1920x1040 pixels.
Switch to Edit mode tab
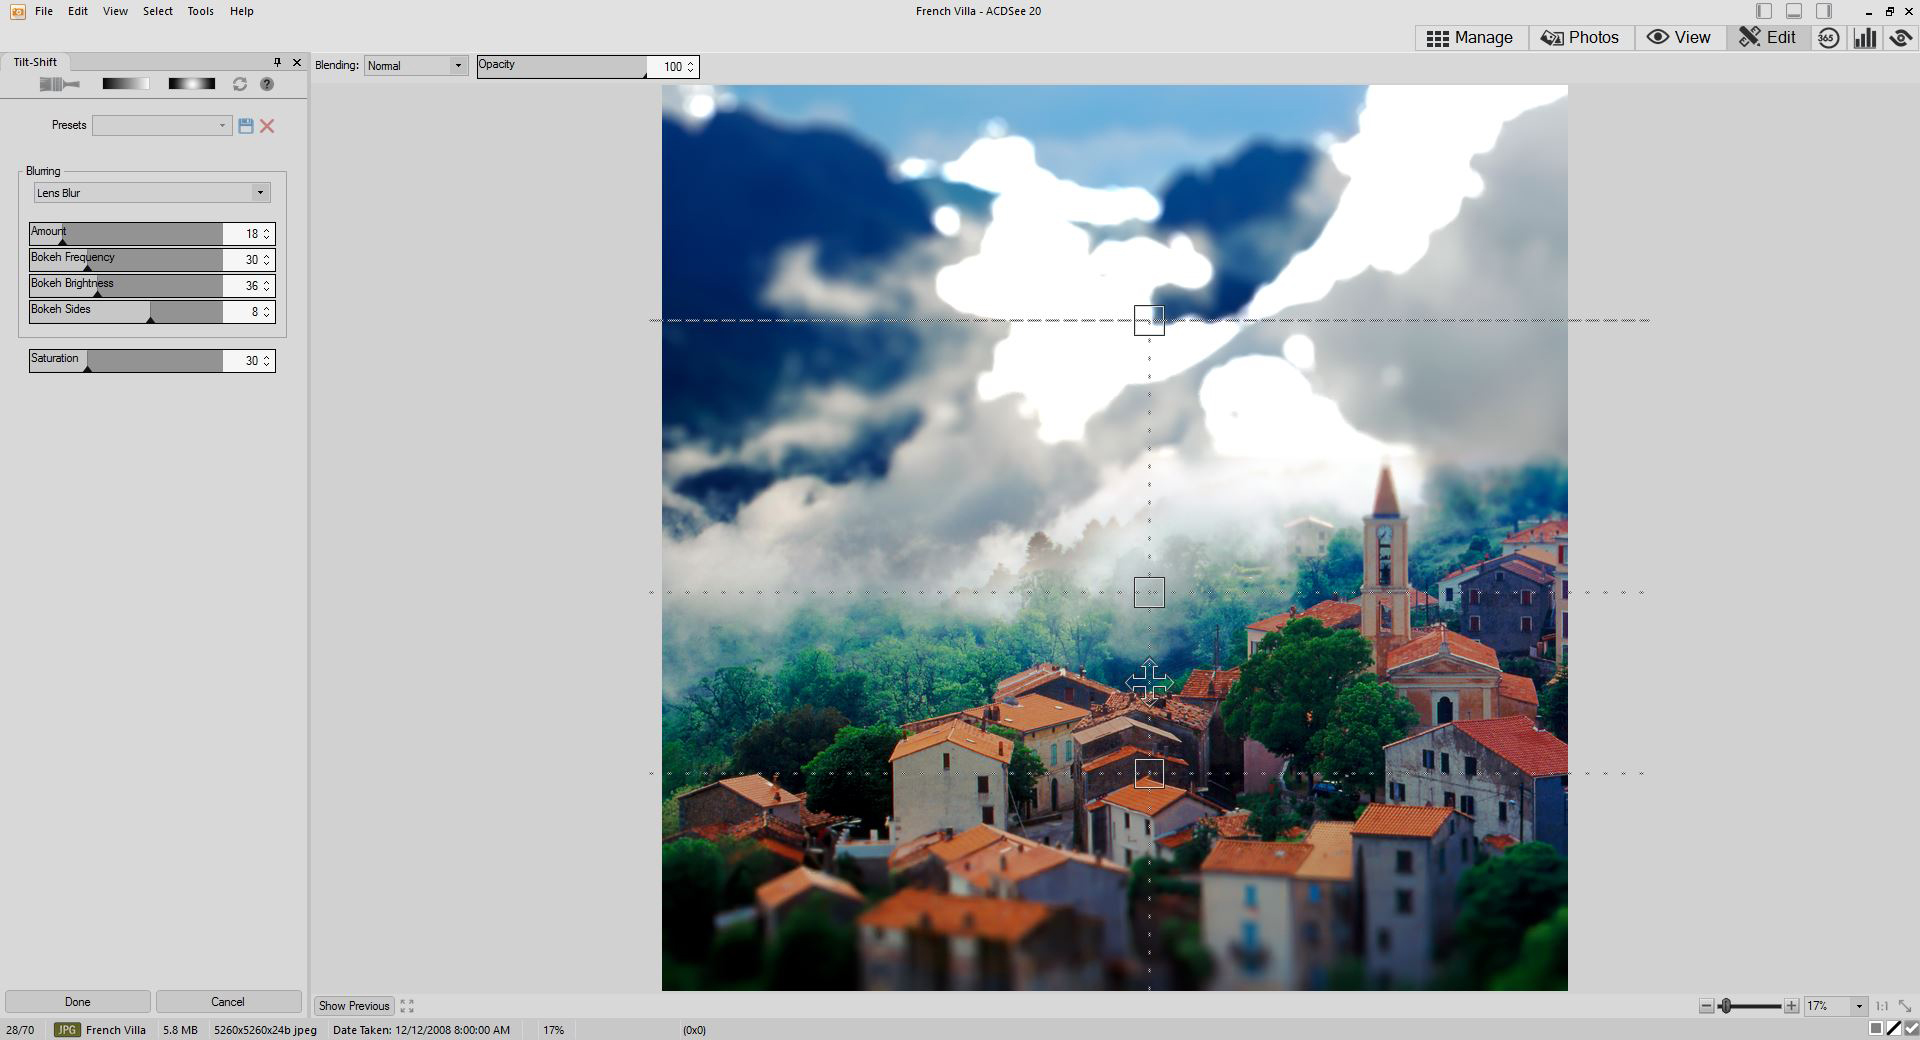[x=1768, y=38]
